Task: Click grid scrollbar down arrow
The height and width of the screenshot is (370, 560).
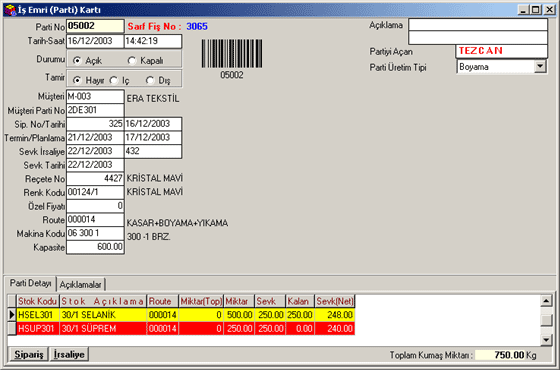Action: (x=546, y=340)
